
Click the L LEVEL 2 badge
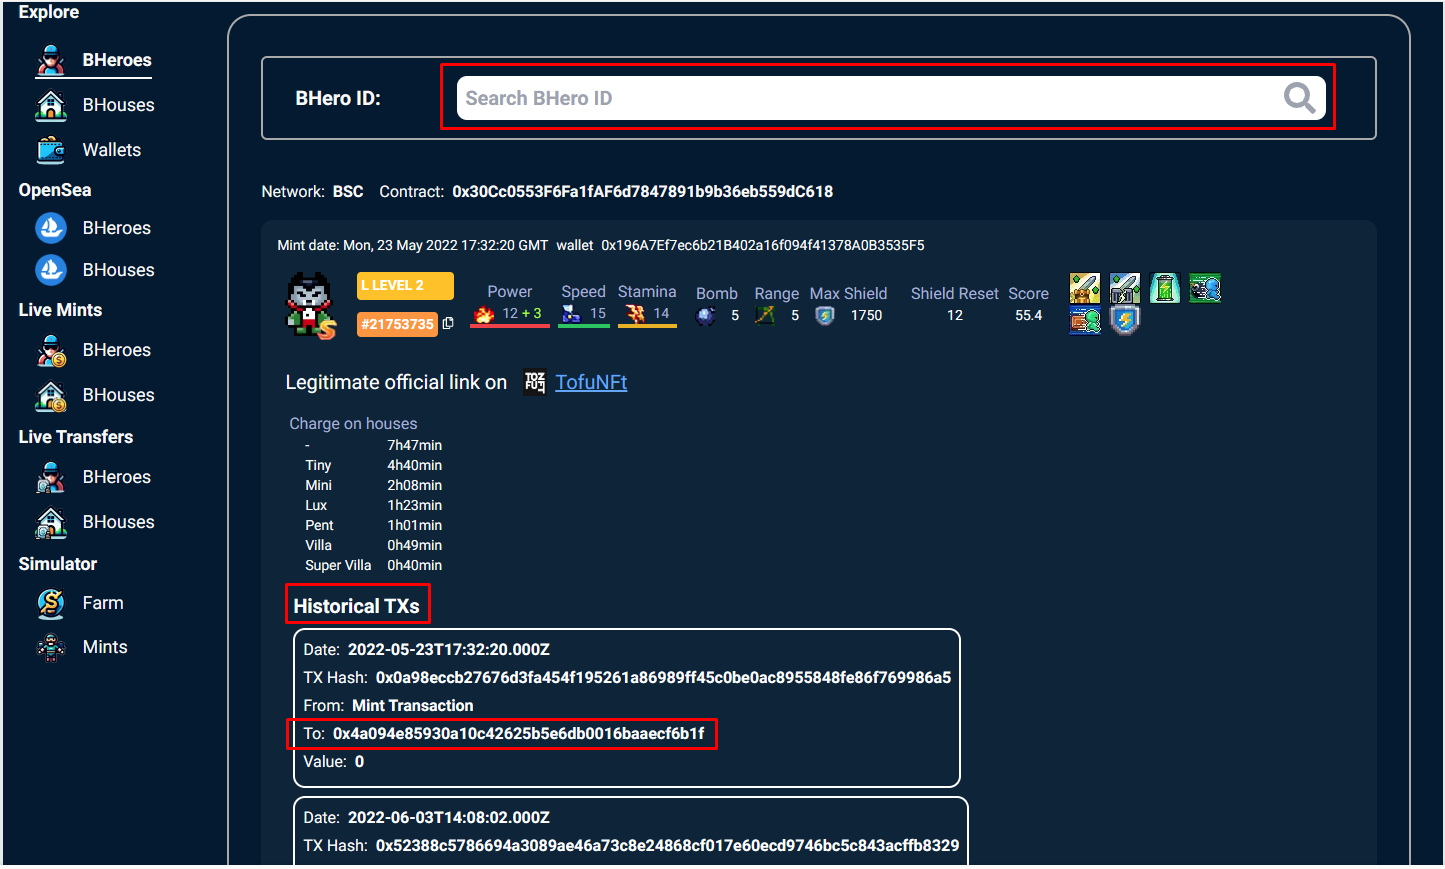405,285
